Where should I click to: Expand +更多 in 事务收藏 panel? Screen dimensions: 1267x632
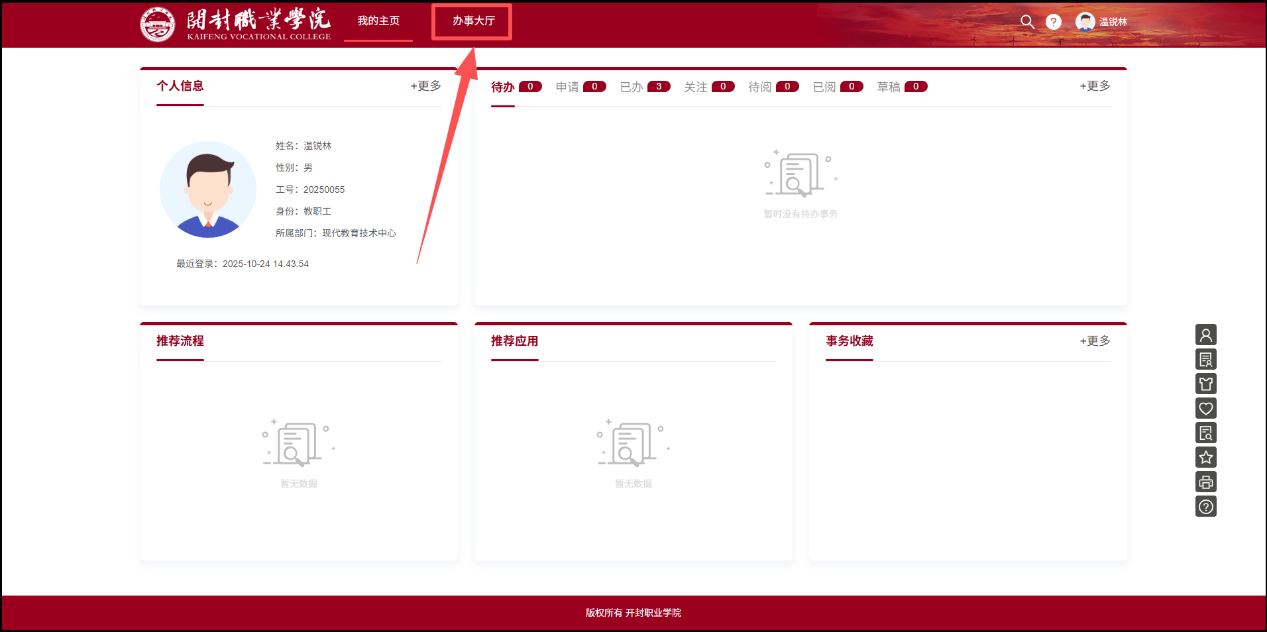coord(1095,341)
